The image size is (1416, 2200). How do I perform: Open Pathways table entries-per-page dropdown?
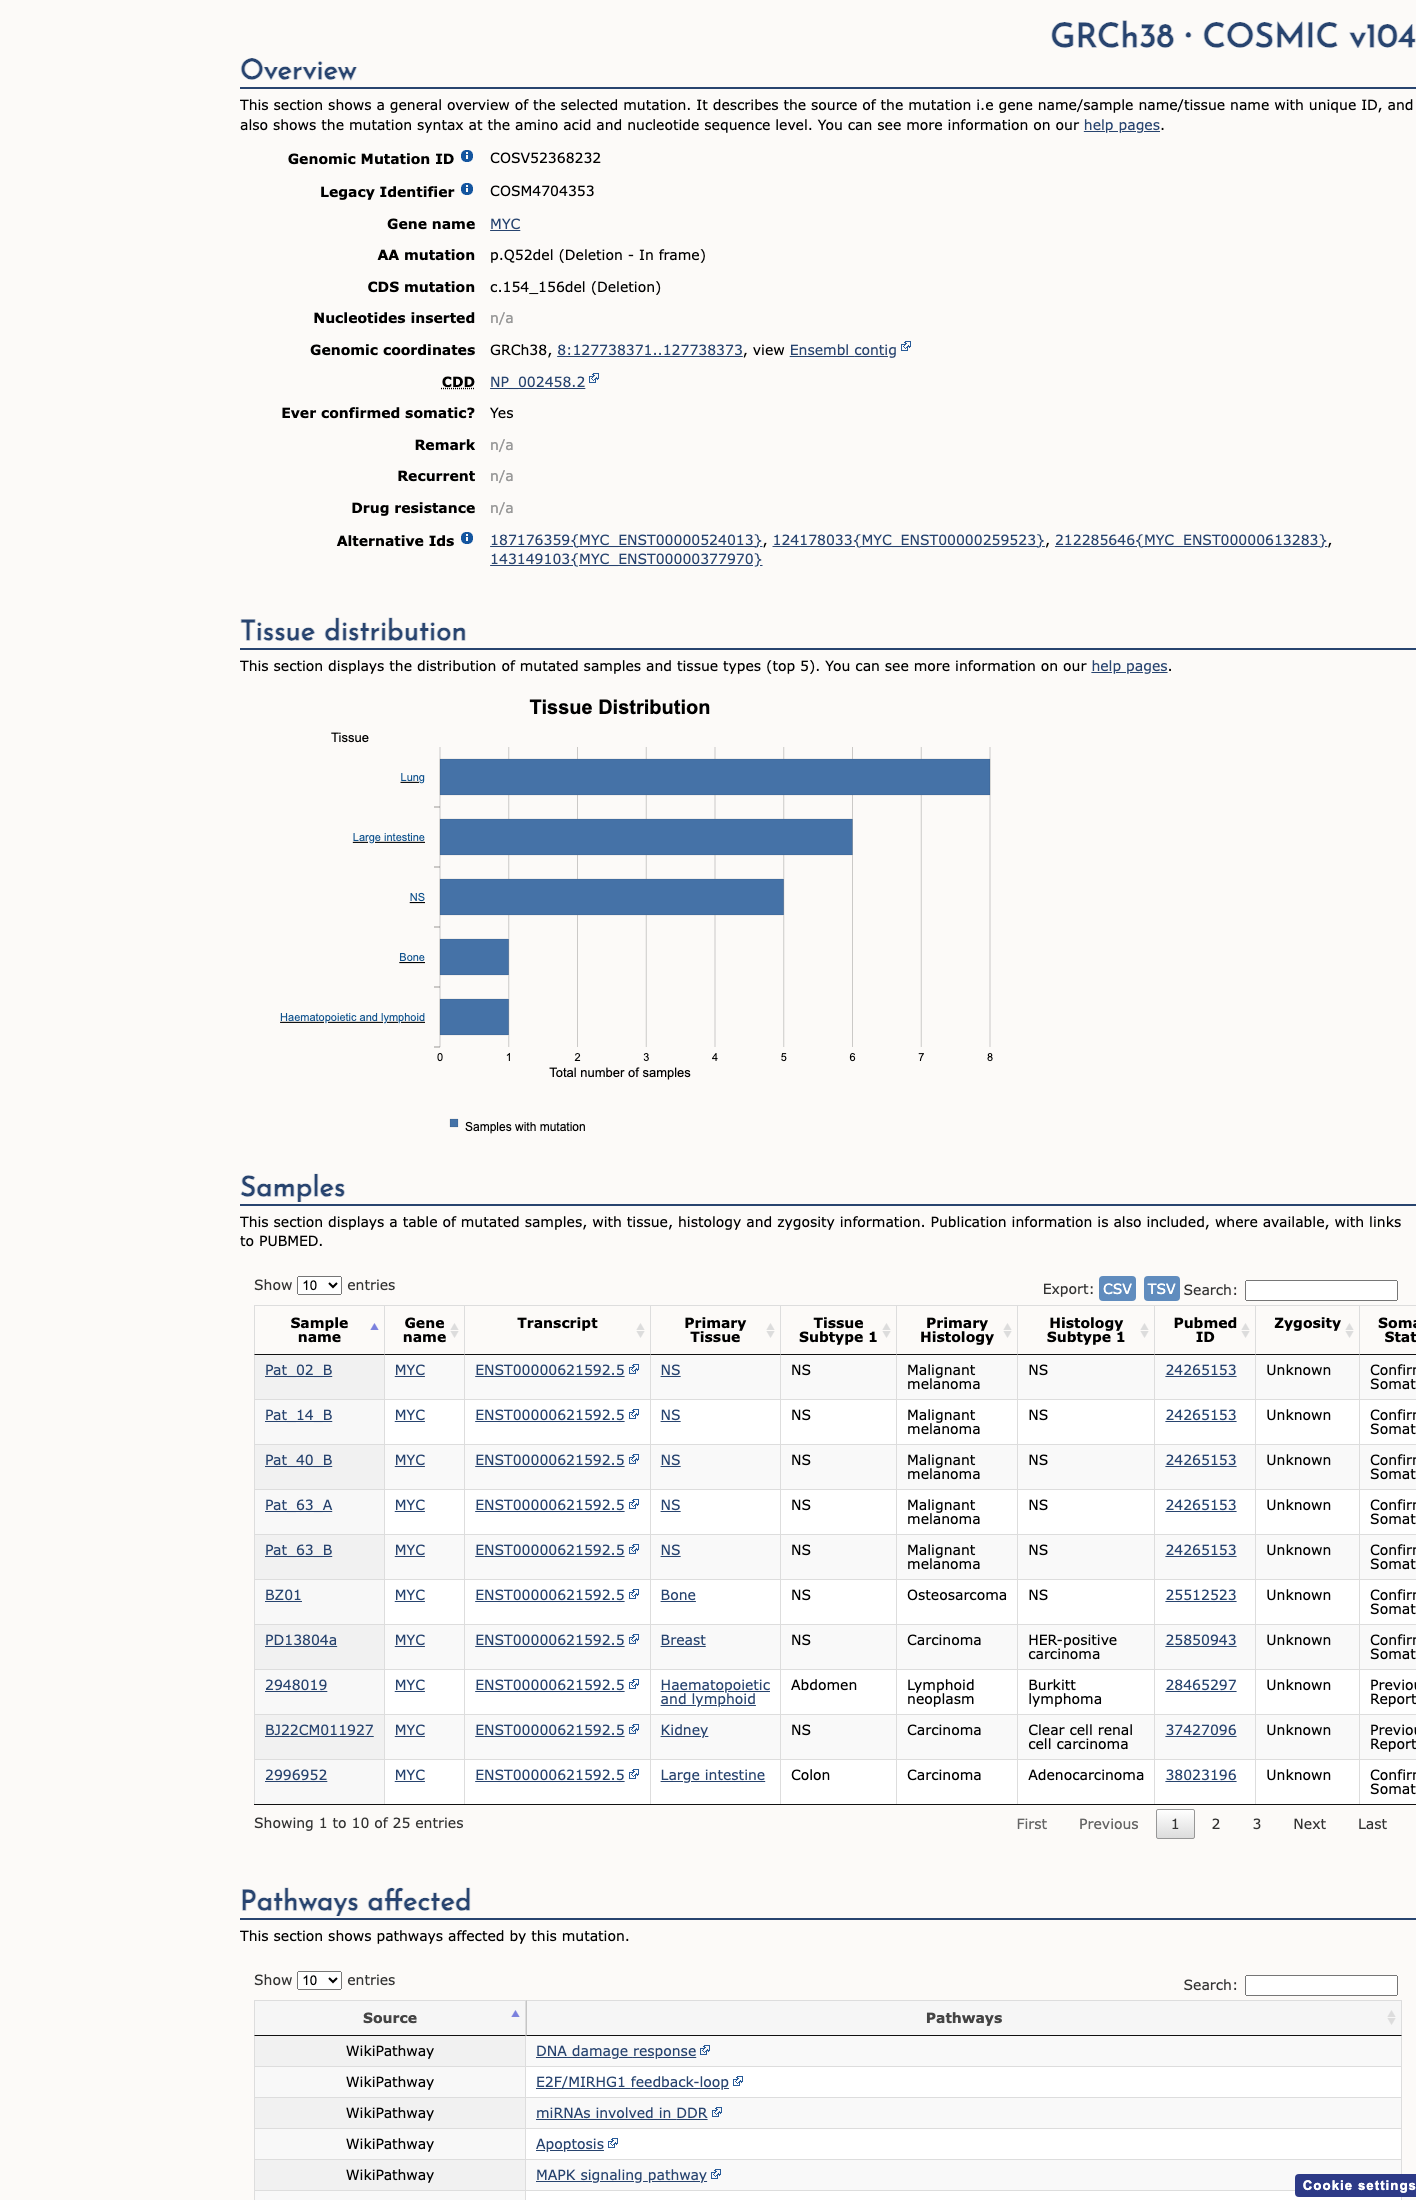tap(319, 1980)
